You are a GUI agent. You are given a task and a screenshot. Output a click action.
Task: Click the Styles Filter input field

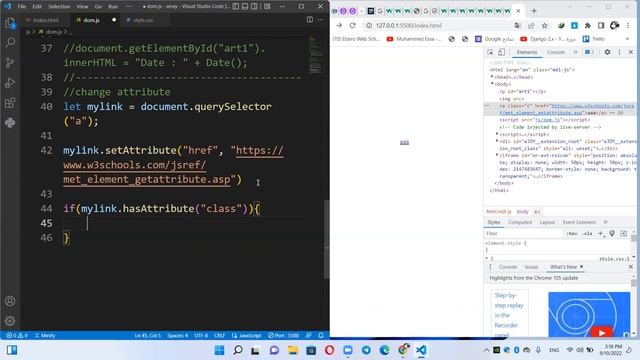point(523,233)
